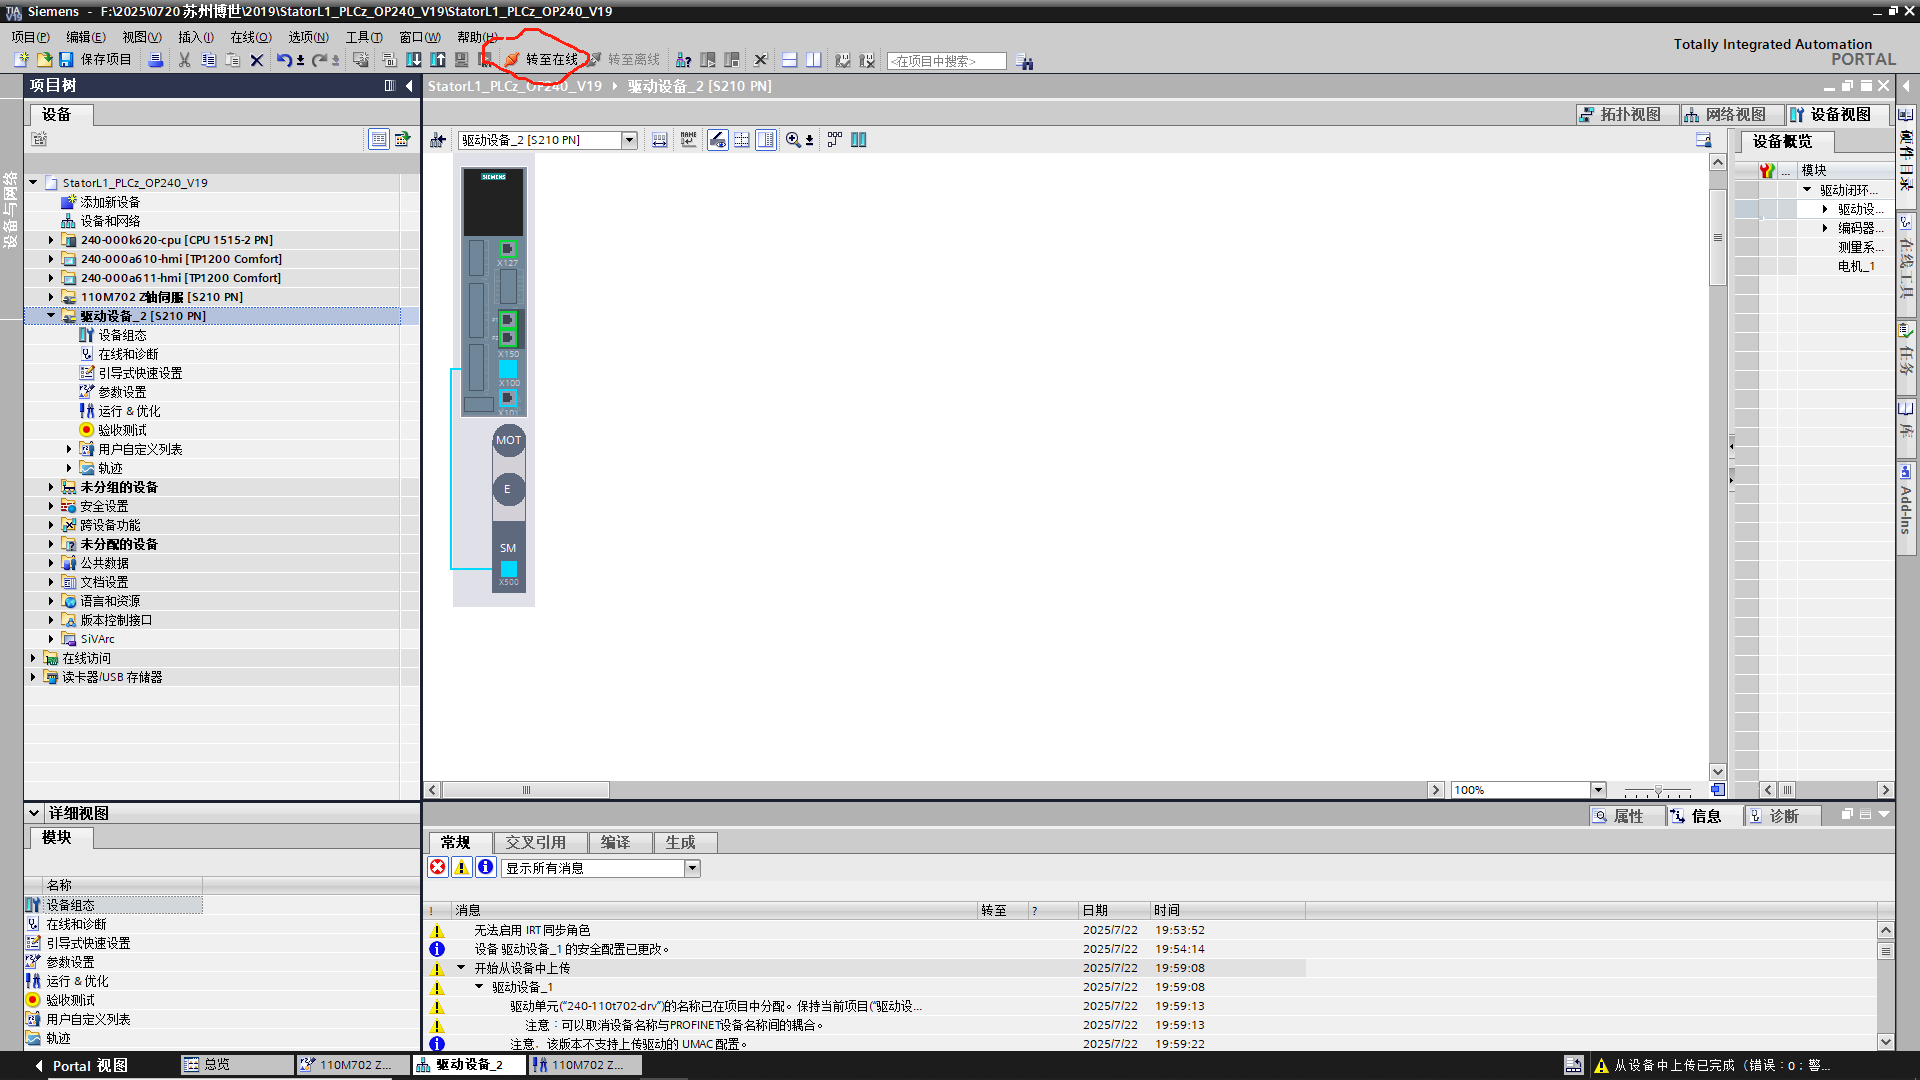Open the 项目(P) menu
1920x1080 pixels.
30,37
